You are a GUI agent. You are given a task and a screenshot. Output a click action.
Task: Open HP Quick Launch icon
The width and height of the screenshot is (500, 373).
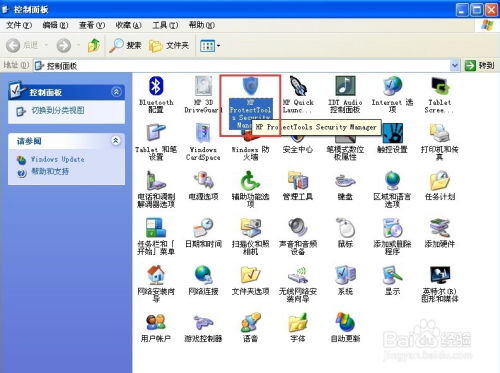tap(298, 86)
